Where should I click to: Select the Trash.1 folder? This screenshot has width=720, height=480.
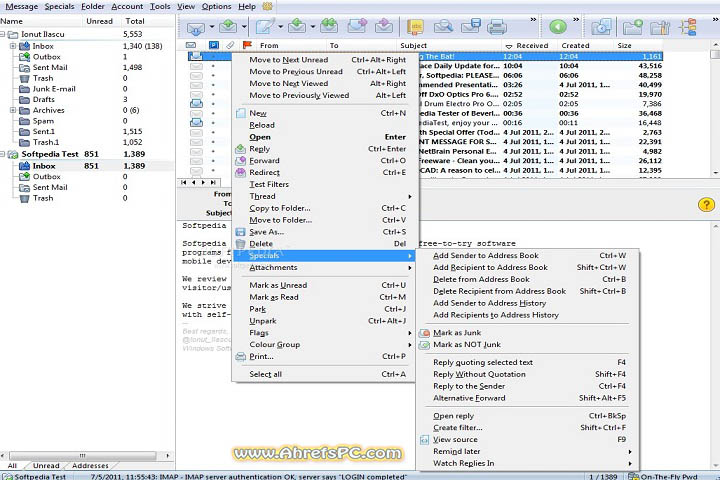click(46, 142)
